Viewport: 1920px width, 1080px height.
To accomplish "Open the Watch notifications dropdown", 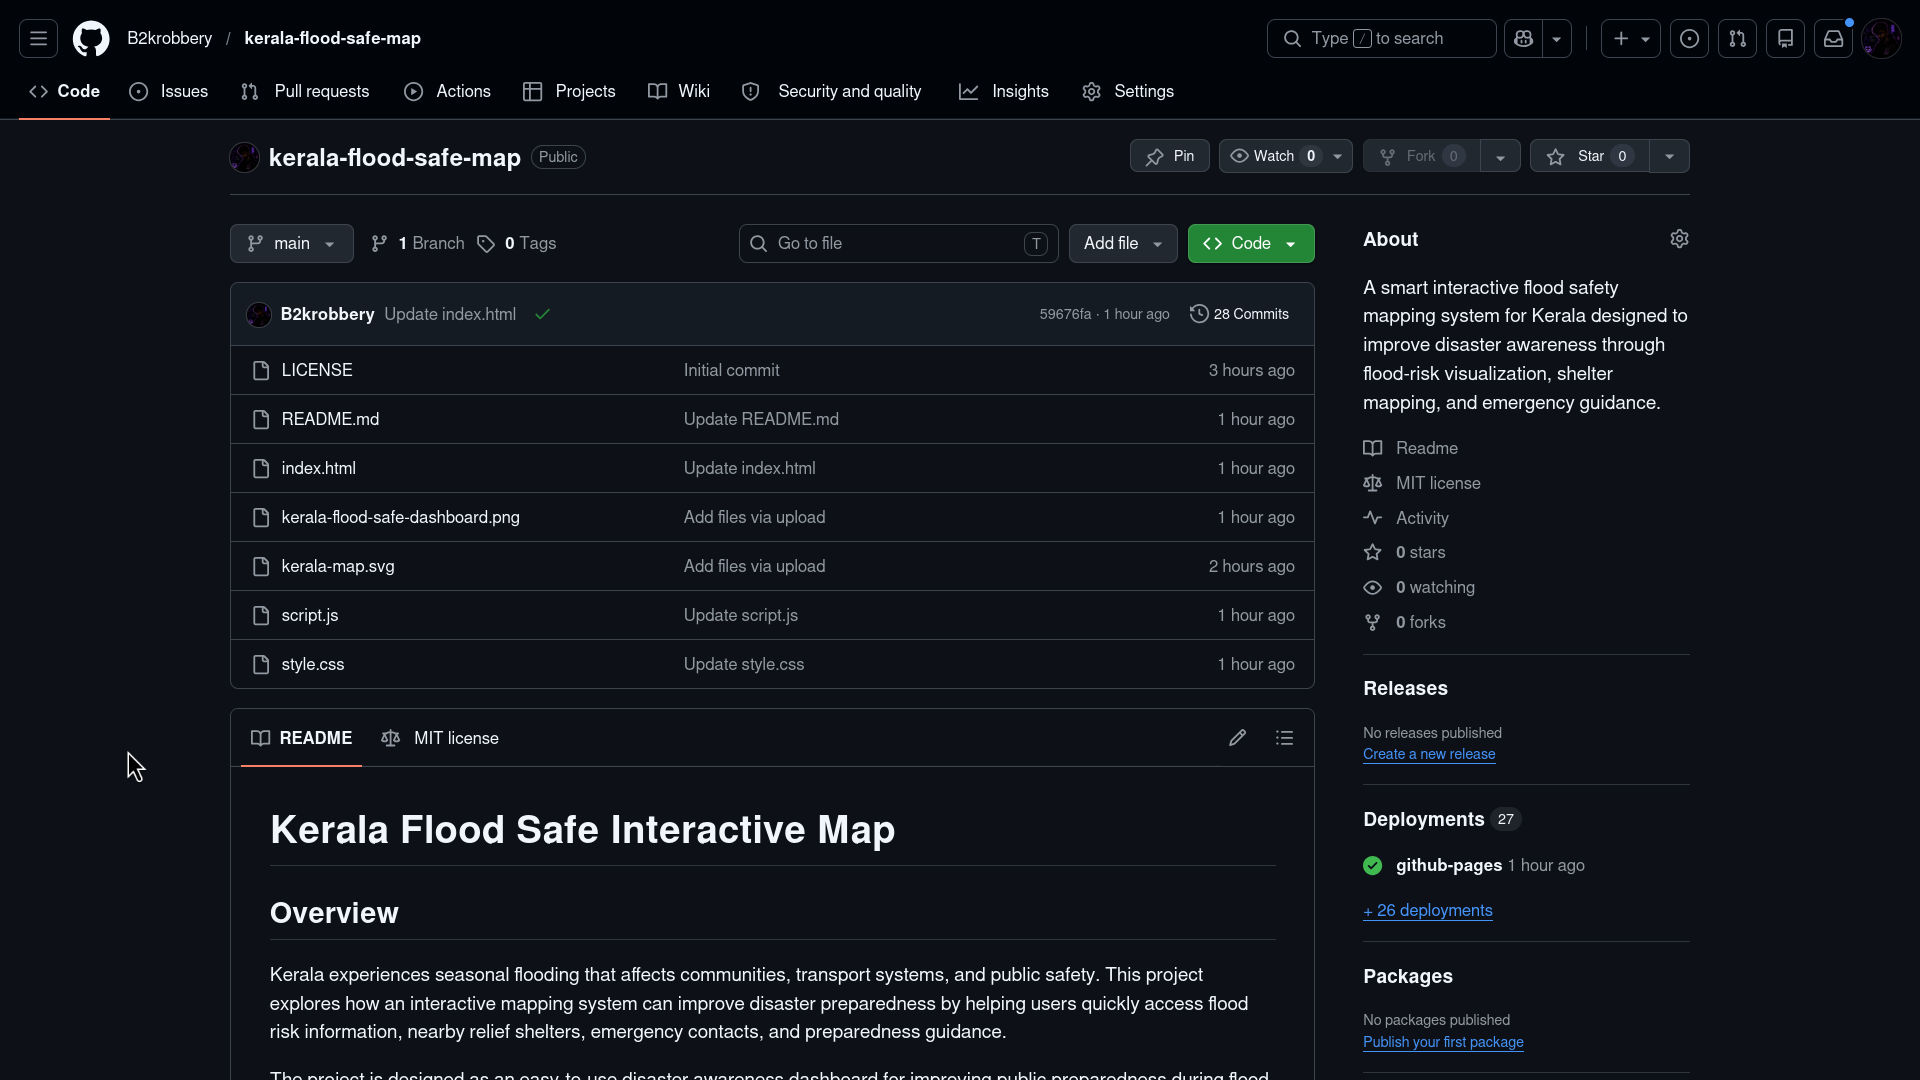I will (1286, 156).
